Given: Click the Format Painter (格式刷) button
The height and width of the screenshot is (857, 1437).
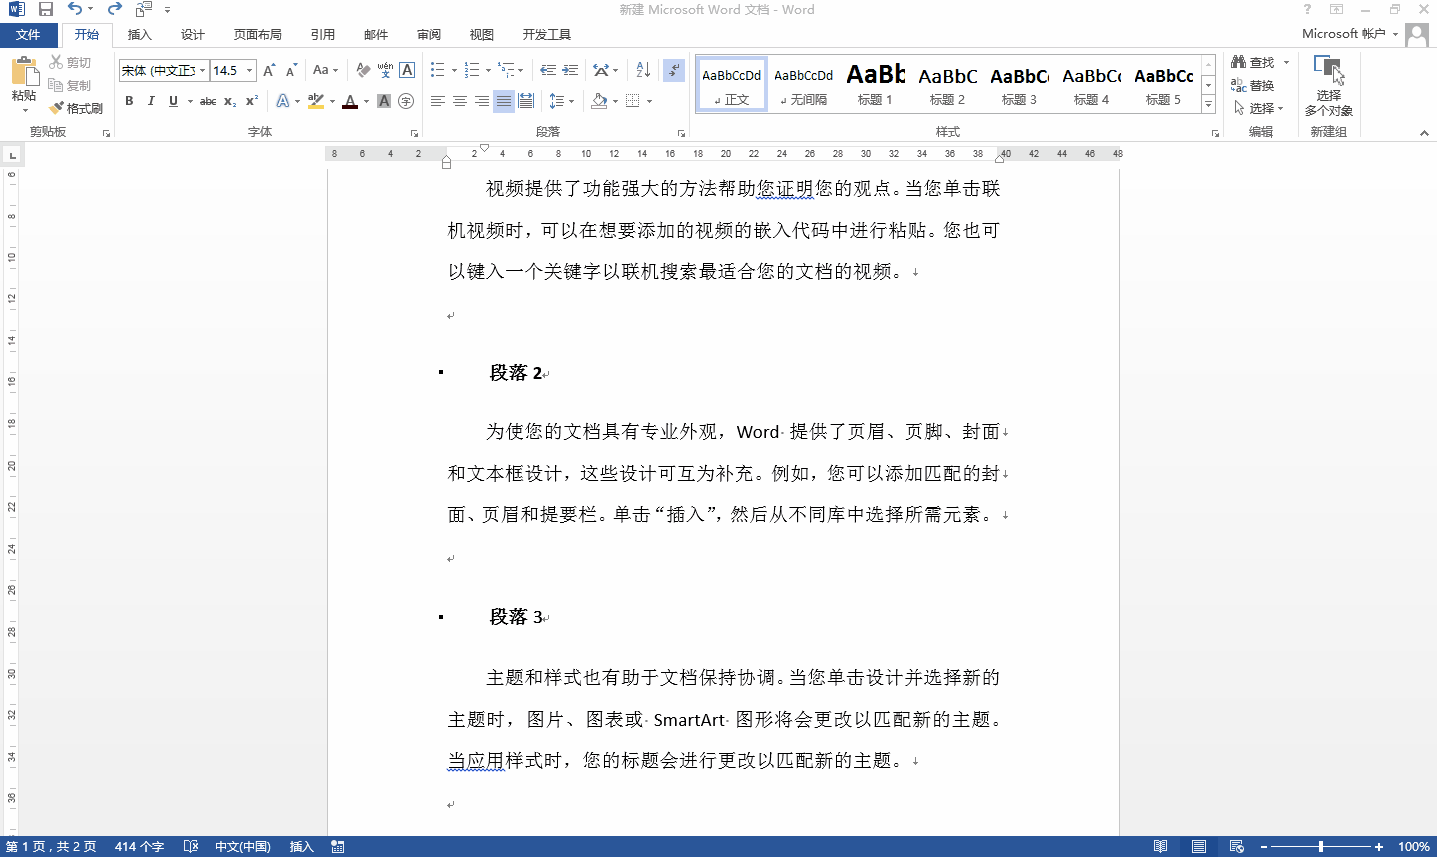Looking at the screenshot, I should pyautogui.click(x=77, y=108).
